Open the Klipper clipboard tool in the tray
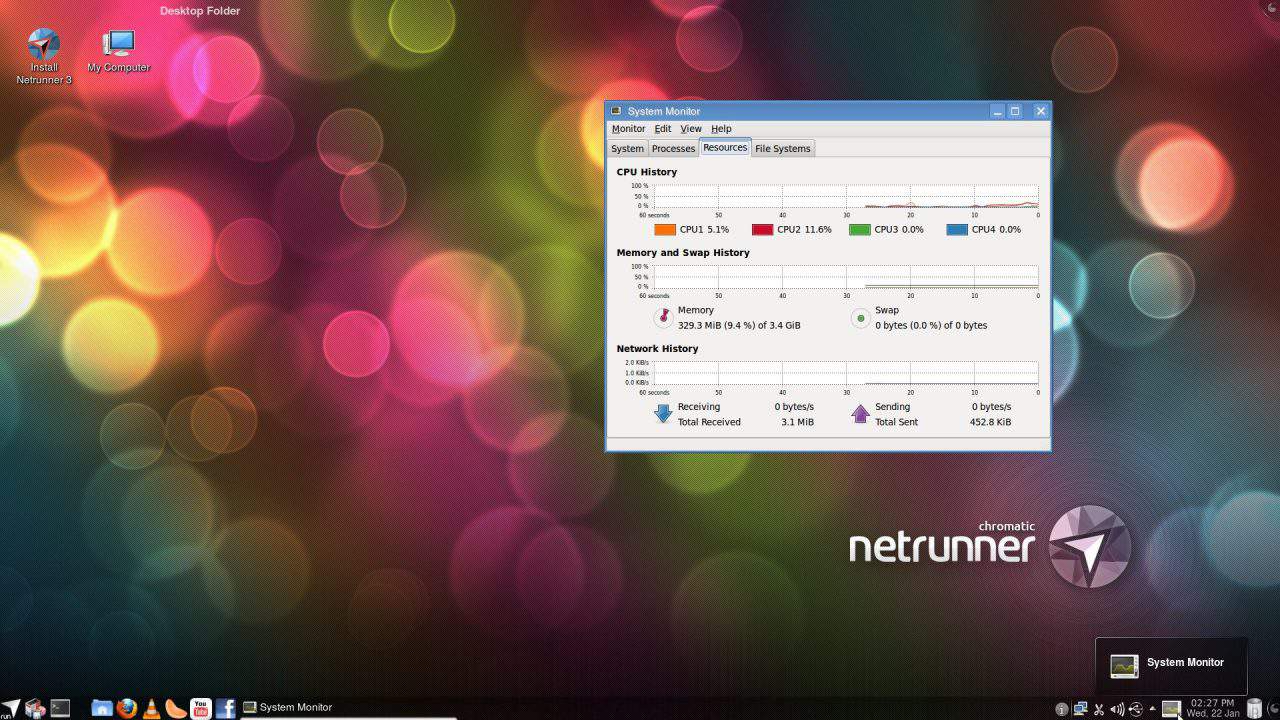 tap(1099, 707)
